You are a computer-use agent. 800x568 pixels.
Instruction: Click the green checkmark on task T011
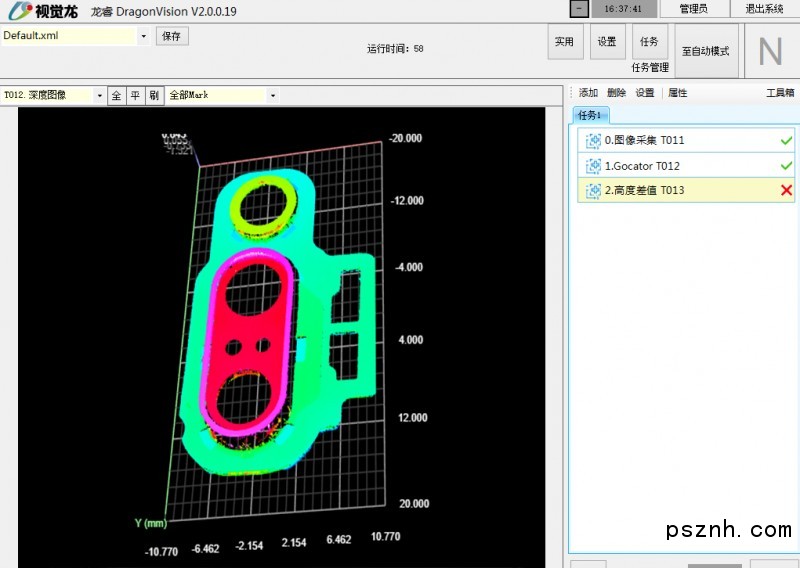coord(786,141)
